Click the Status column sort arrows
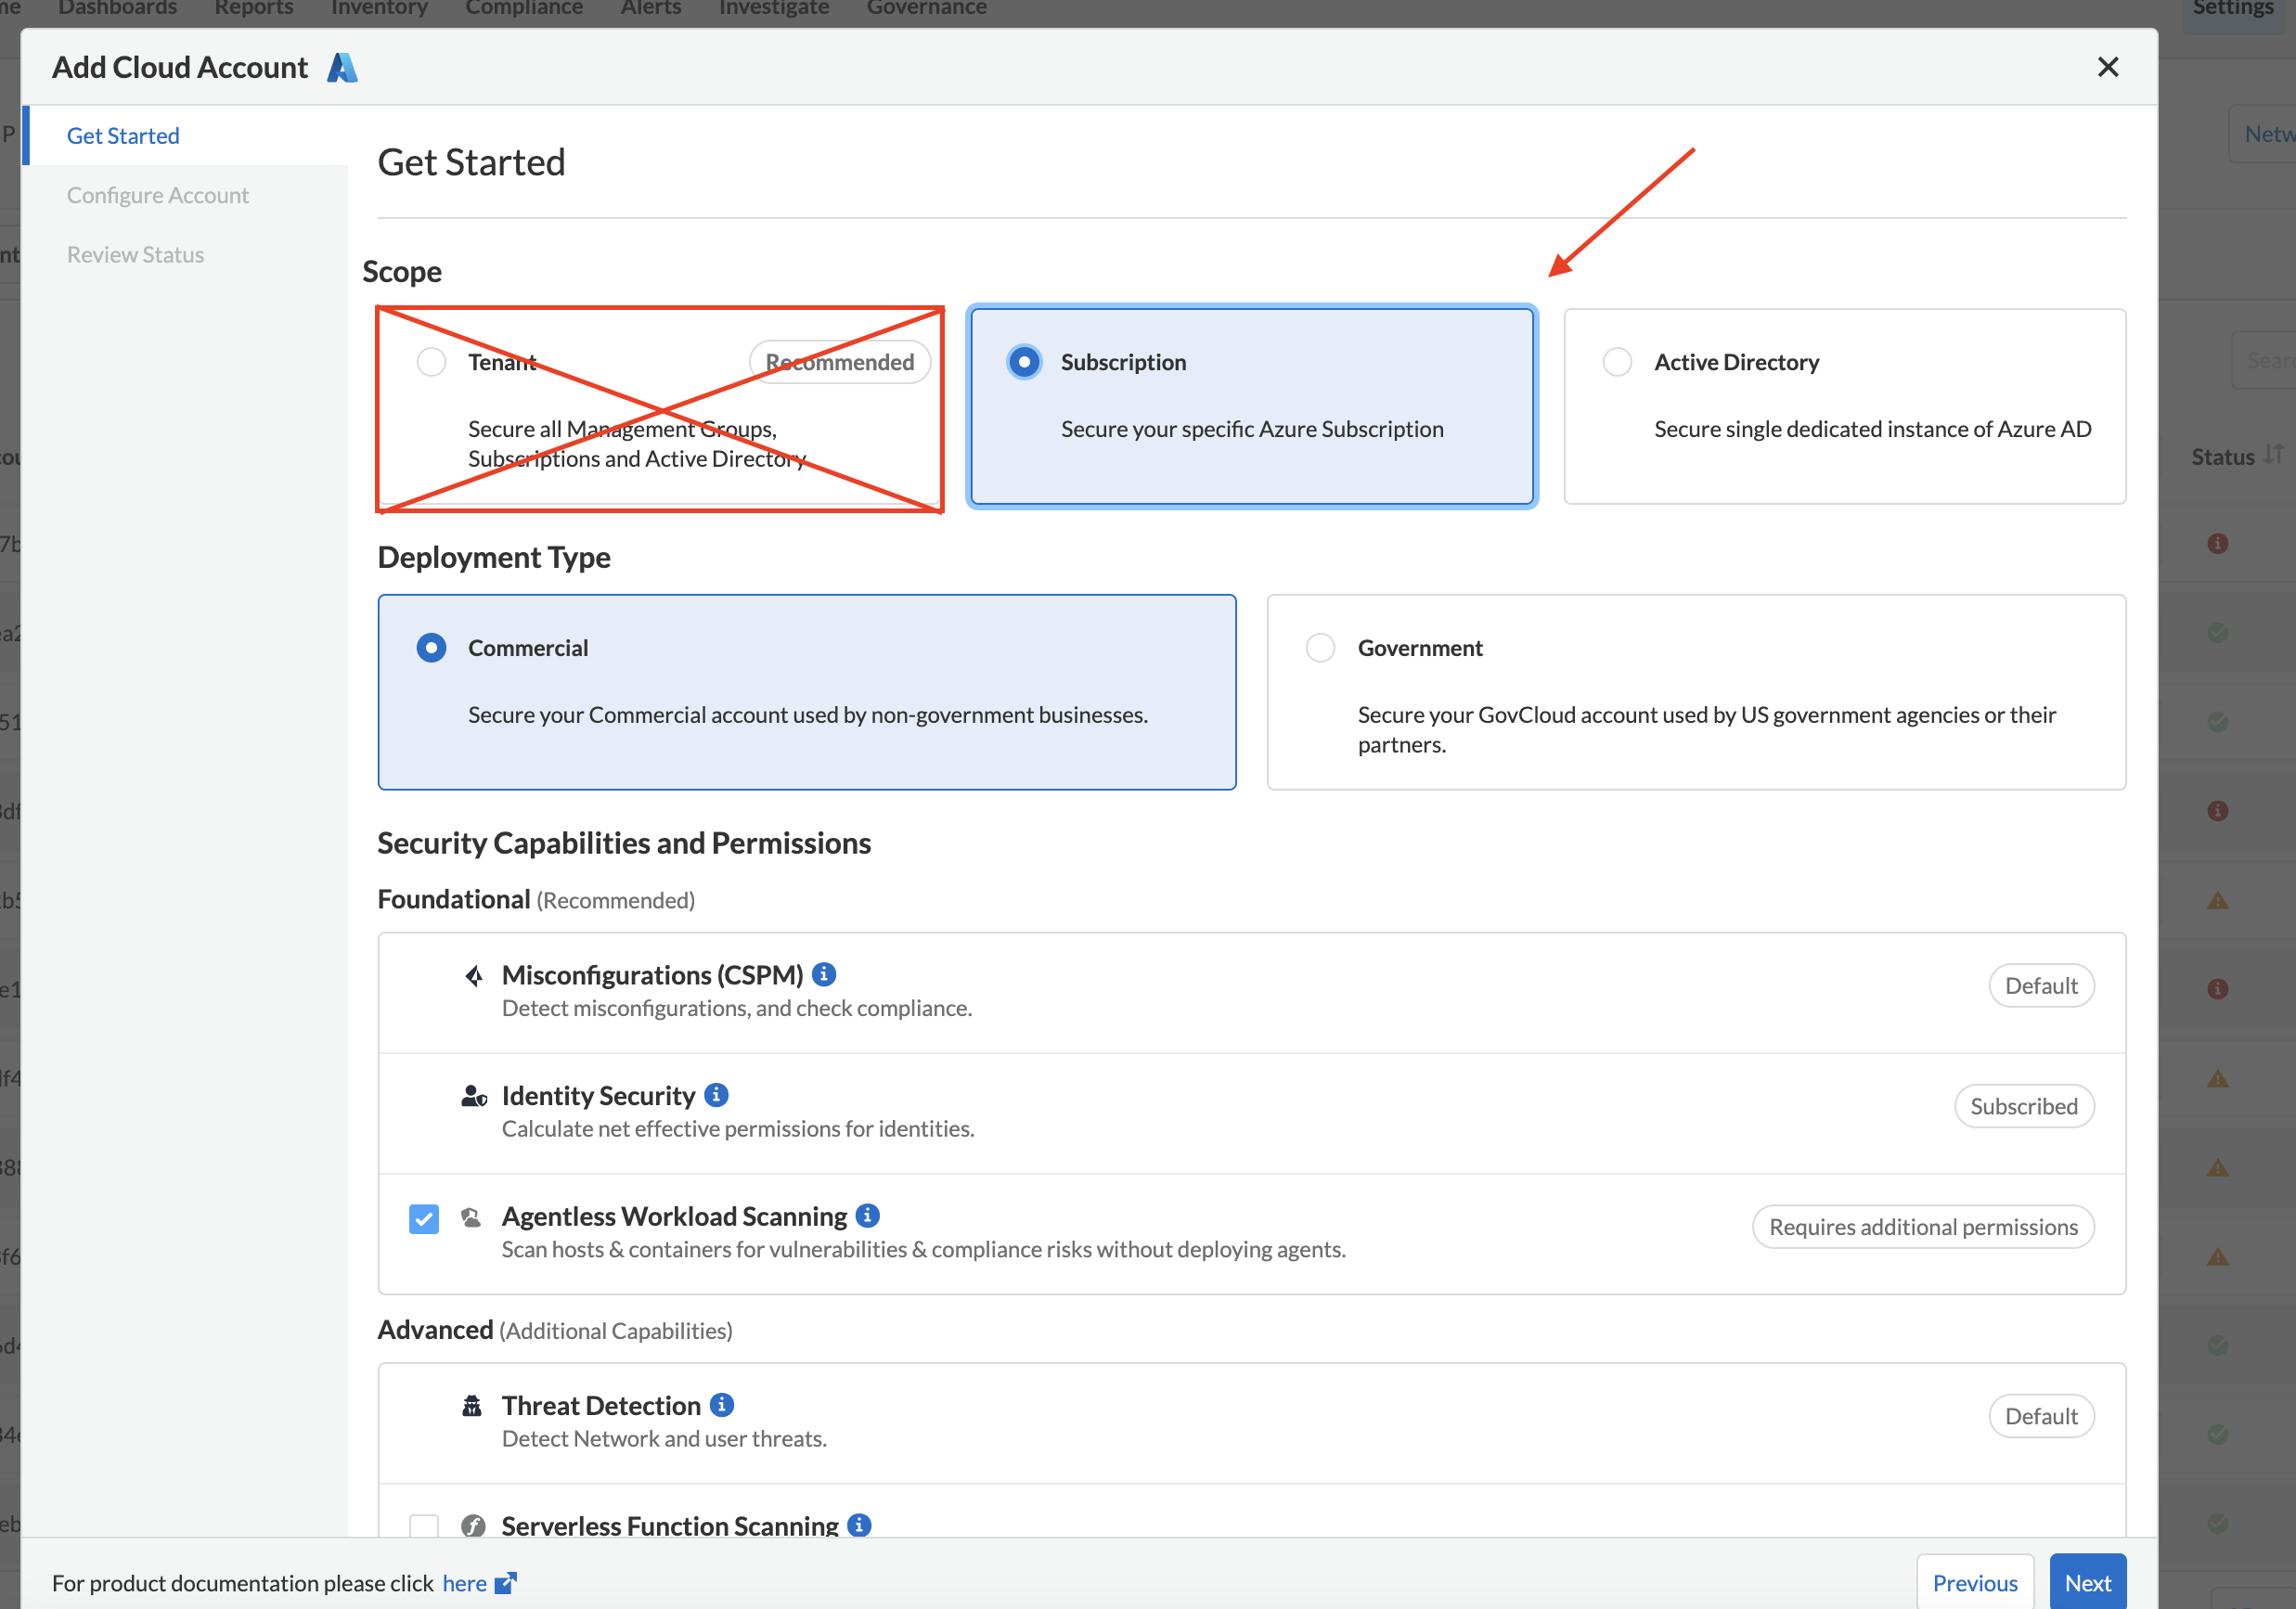Screen dimensions: 2296x1609 click(x=2274, y=455)
